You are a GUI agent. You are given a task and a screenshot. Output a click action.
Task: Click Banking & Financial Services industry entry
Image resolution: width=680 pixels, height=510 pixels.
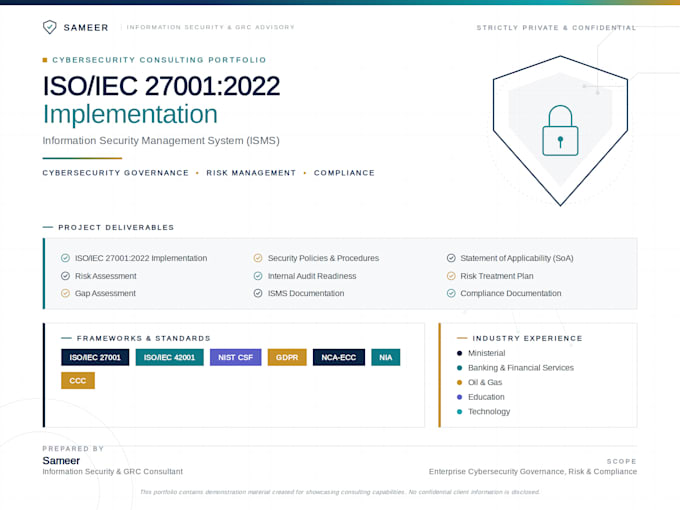tap(521, 368)
